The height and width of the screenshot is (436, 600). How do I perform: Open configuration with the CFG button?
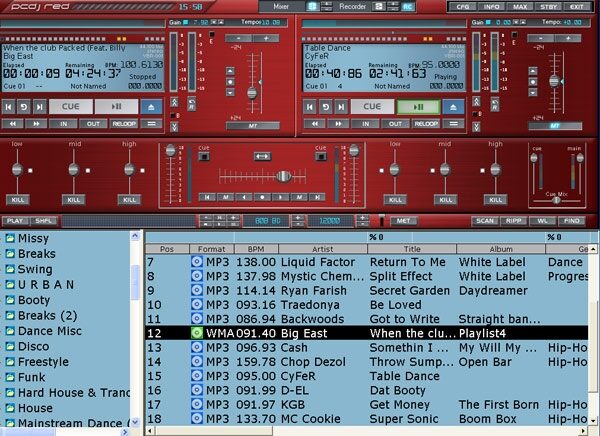click(463, 7)
